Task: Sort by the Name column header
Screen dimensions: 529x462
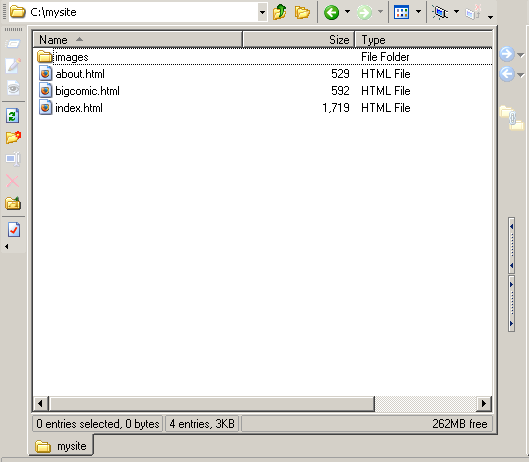Action: tap(138, 39)
